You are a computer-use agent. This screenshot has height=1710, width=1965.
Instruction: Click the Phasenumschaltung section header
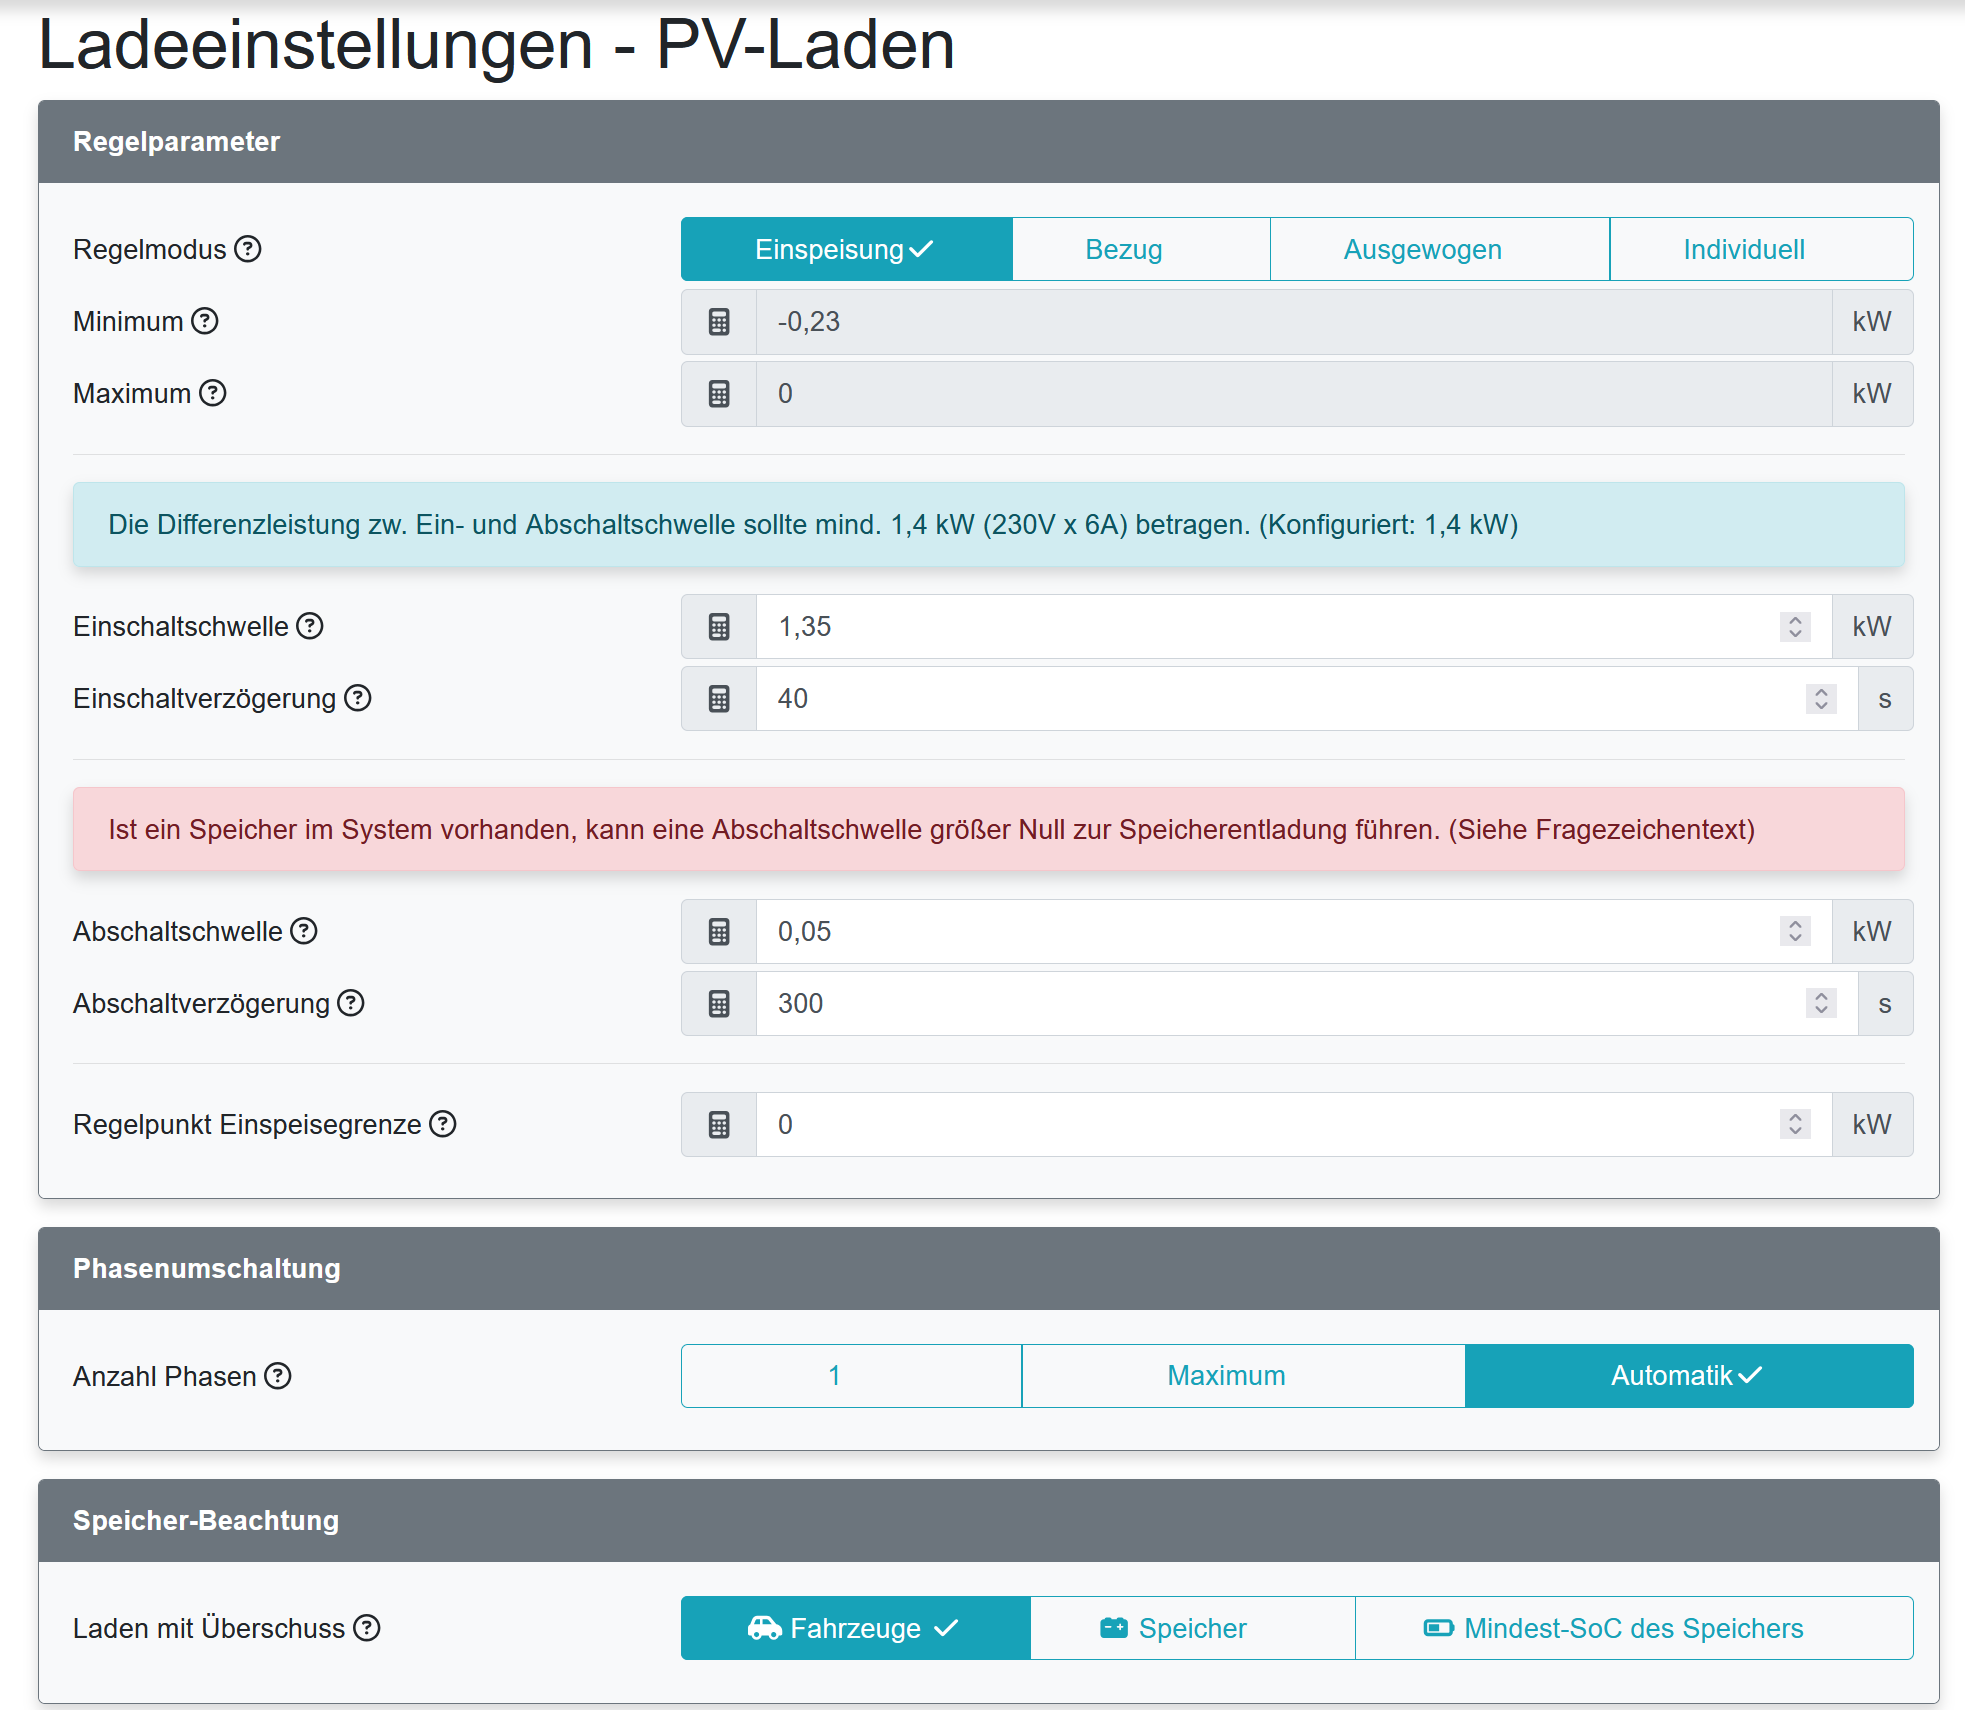pos(988,1269)
